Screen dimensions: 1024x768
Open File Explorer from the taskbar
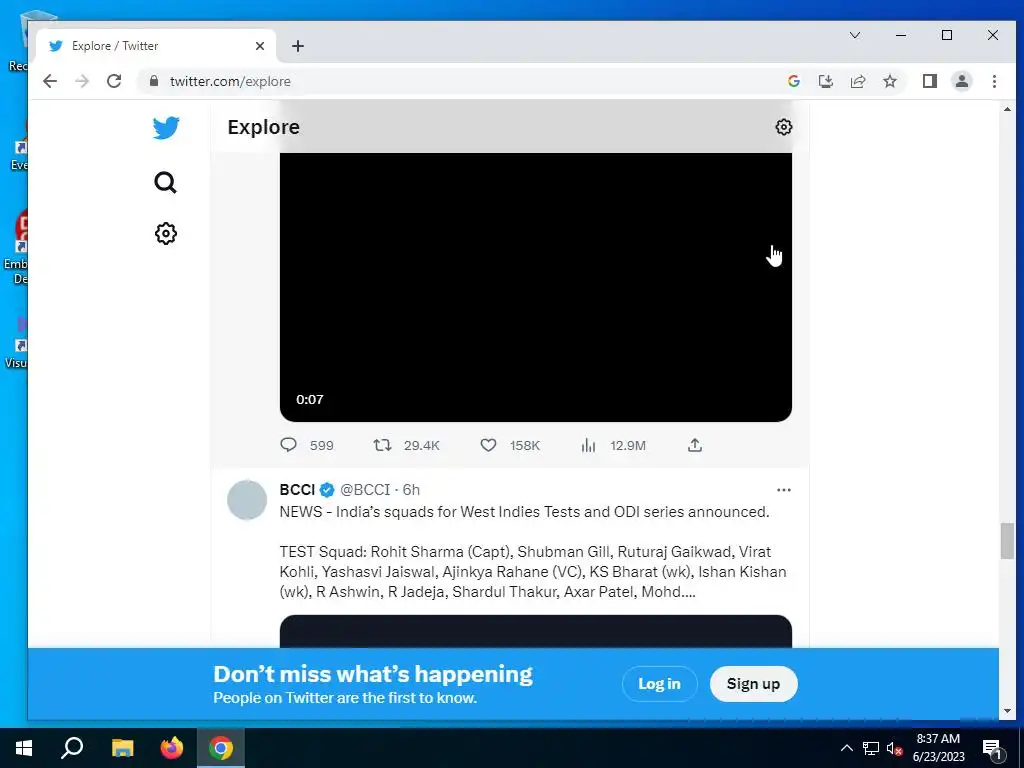(122, 748)
